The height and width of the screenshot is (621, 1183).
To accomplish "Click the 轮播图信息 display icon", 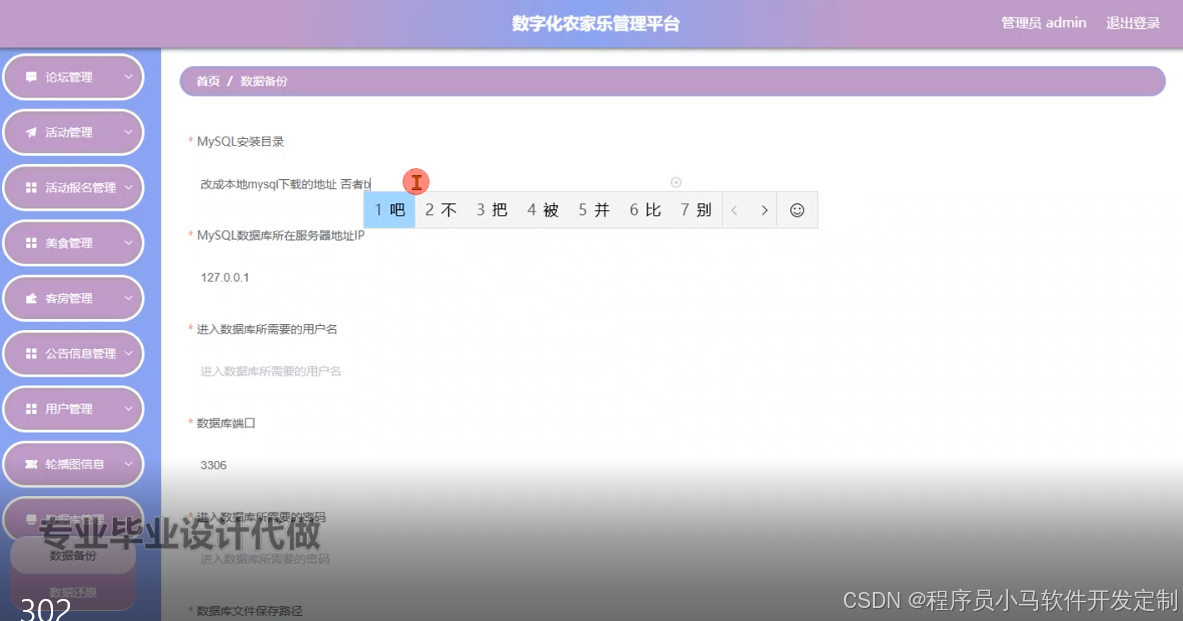I will 32,463.
